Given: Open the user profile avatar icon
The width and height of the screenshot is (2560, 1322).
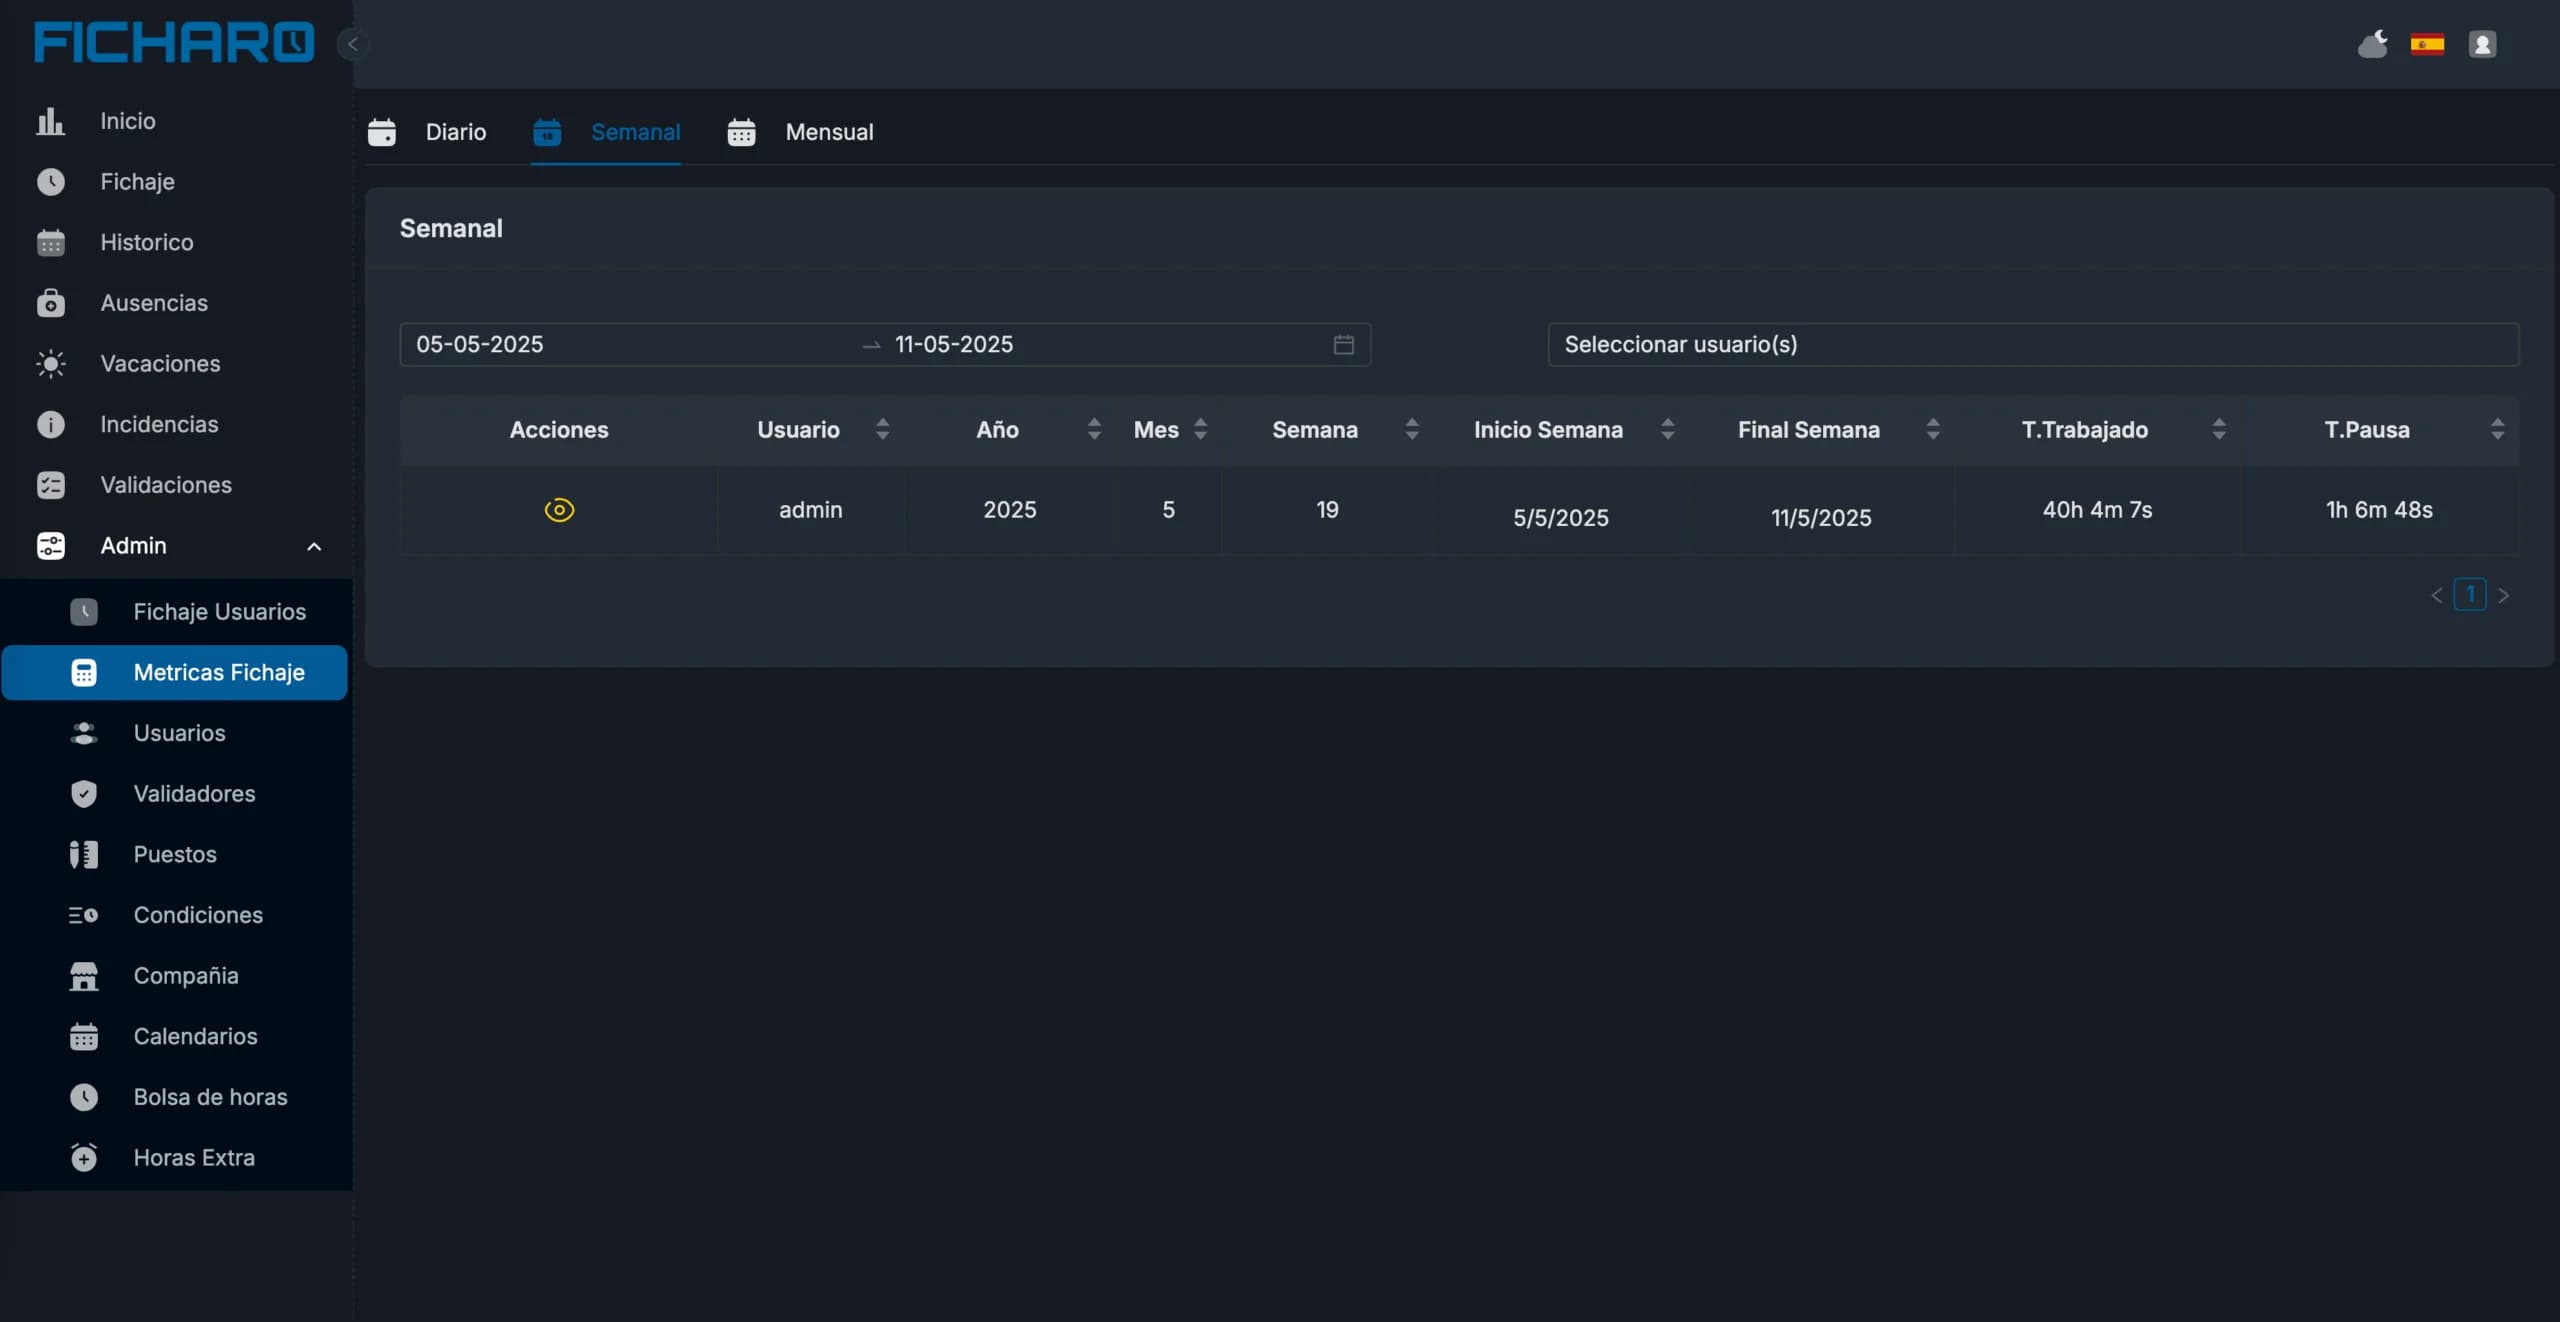Looking at the screenshot, I should tap(2482, 44).
